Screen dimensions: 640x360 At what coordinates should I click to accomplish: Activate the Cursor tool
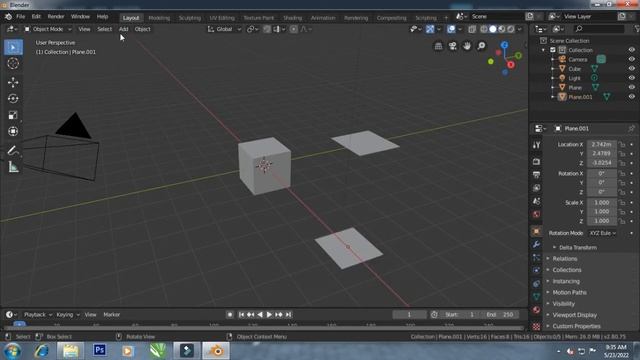(13, 63)
